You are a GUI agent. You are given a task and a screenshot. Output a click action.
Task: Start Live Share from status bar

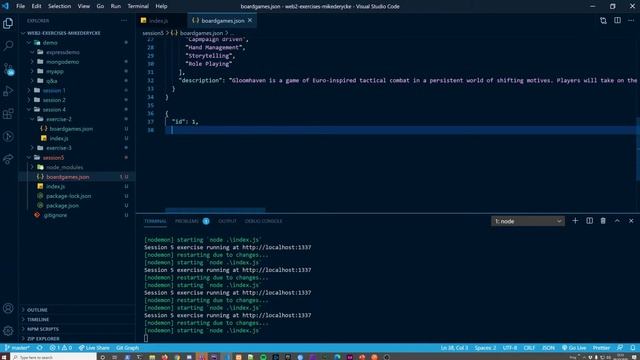[x=94, y=348]
